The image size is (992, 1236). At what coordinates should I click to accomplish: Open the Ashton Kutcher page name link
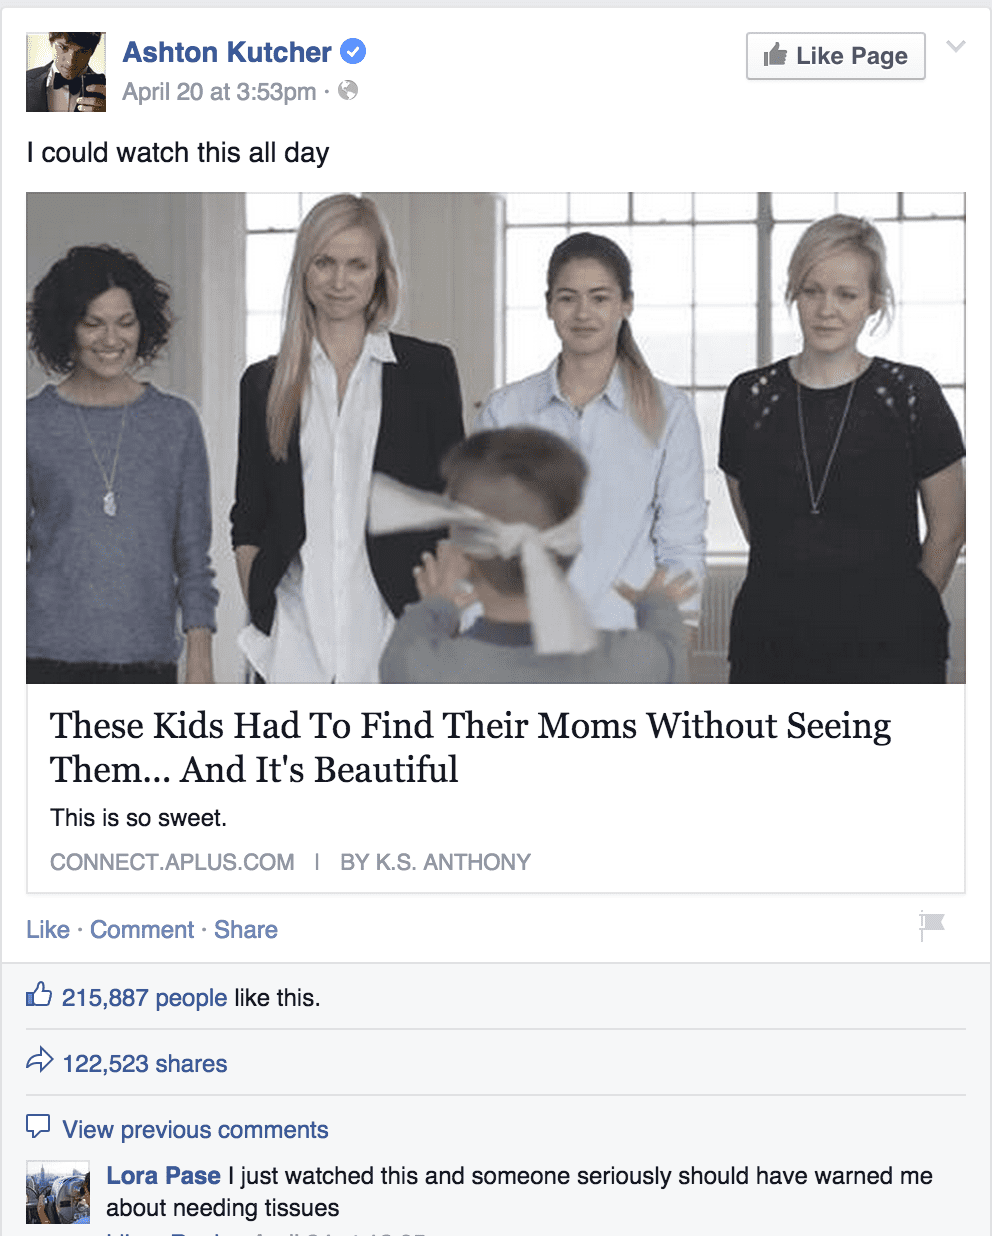pos(227,52)
